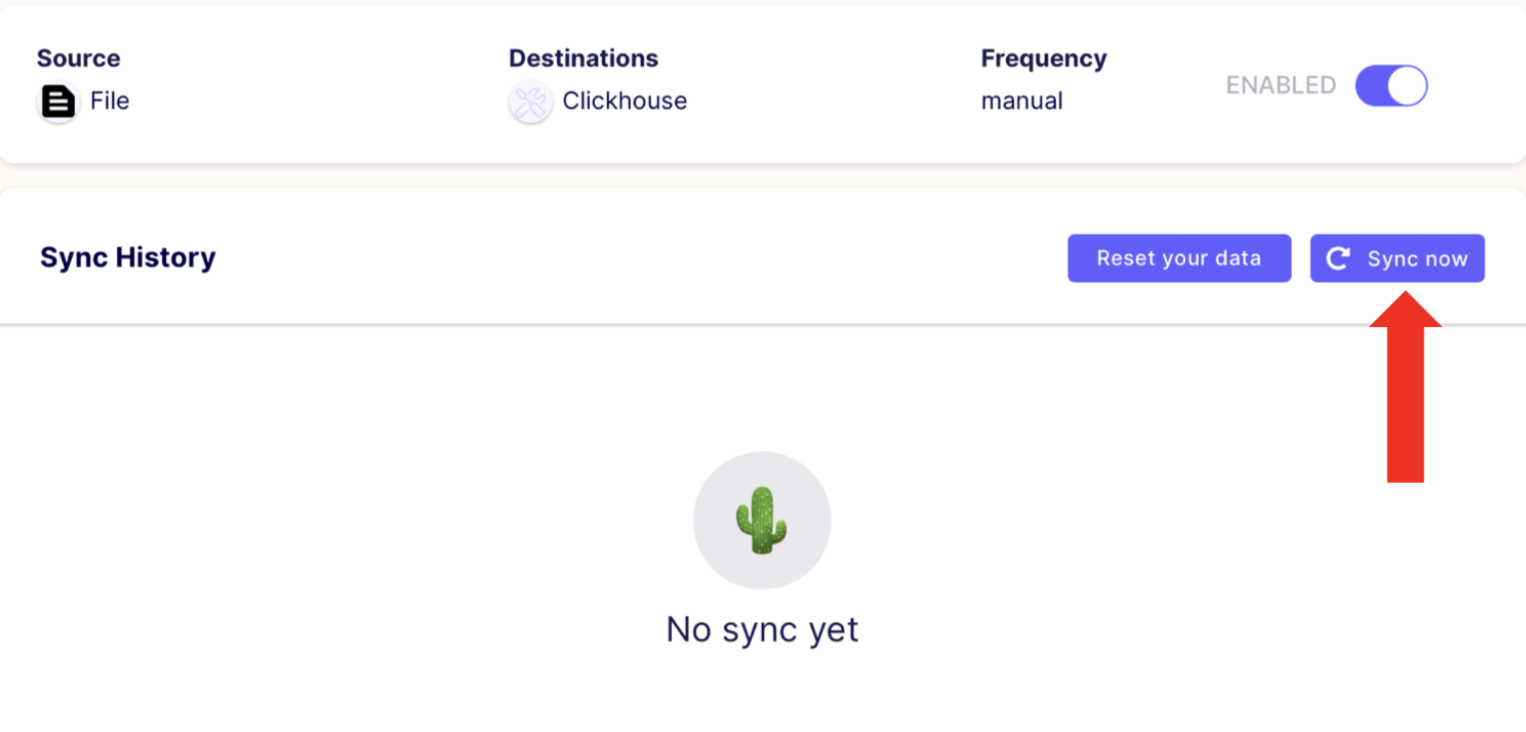Start a sync with Sync now
Viewport: 1526px width, 732px height.
[1397, 258]
